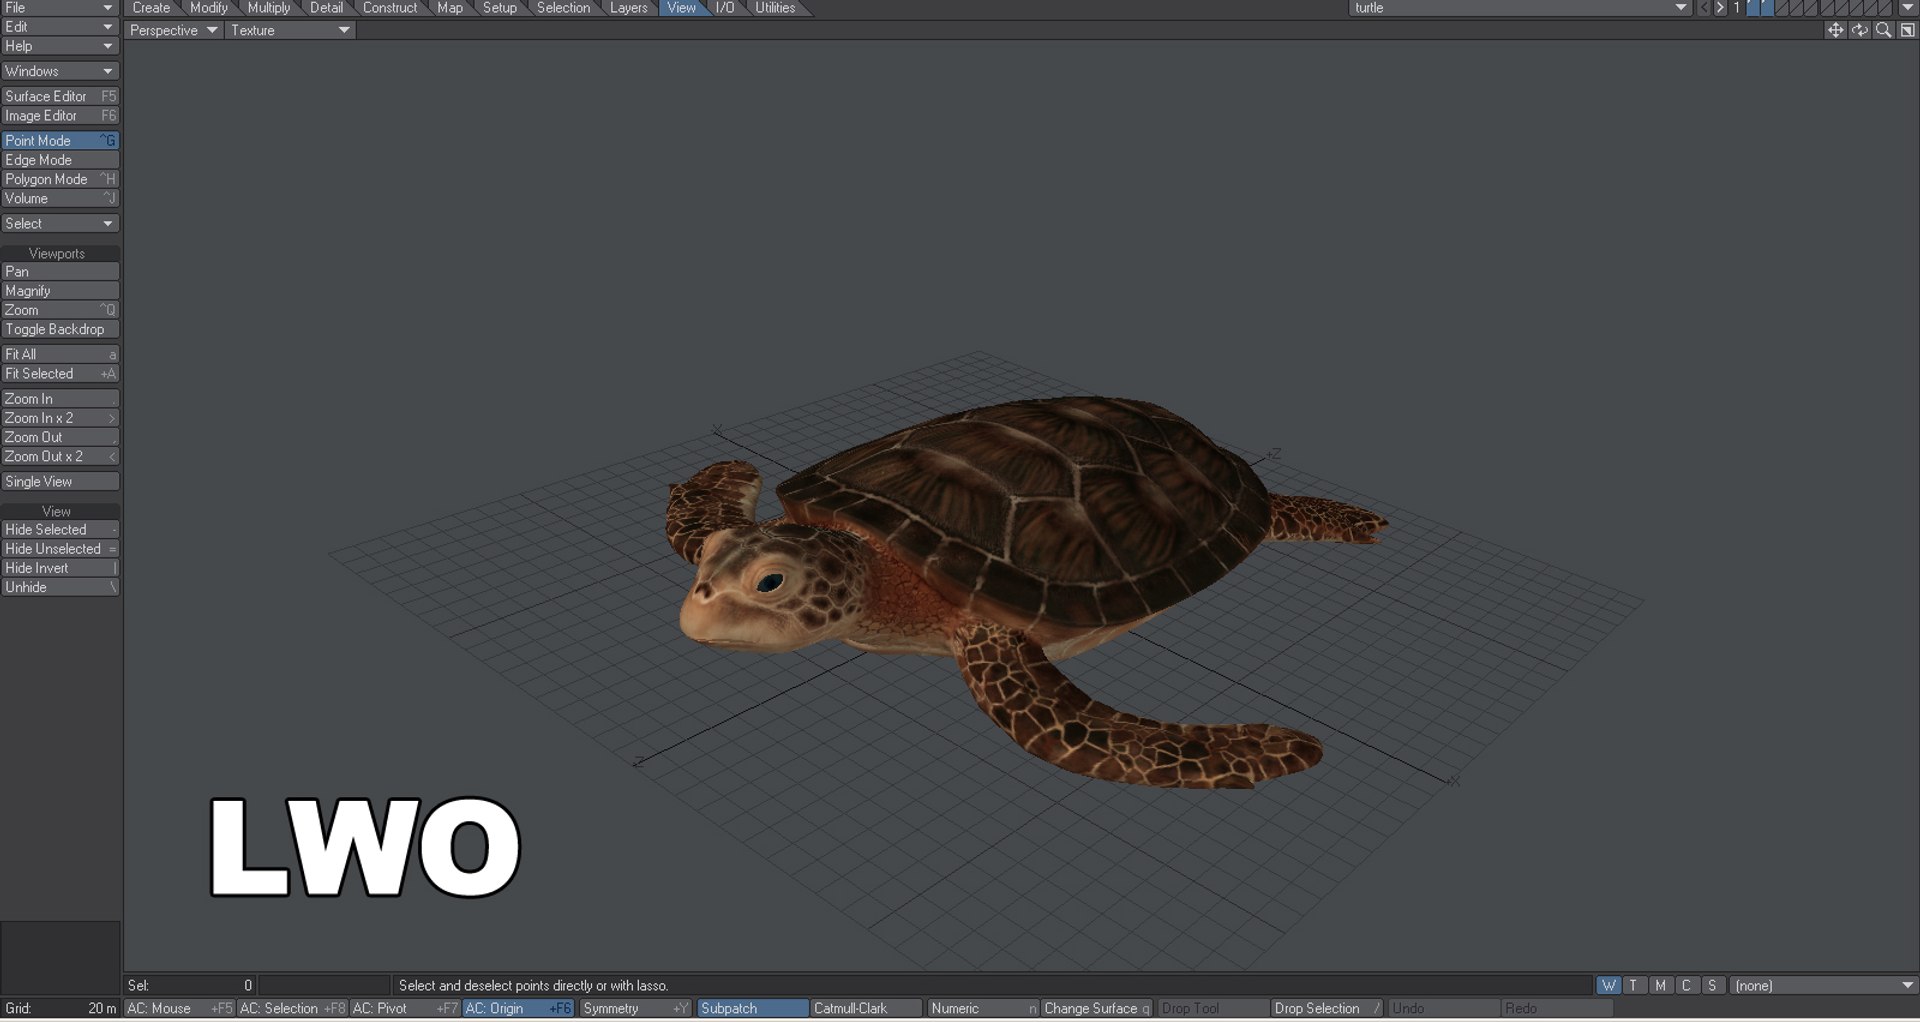The height and width of the screenshot is (1022, 1920).
Task: Click the Grid size value 20 m
Action: coord(102,1009)
